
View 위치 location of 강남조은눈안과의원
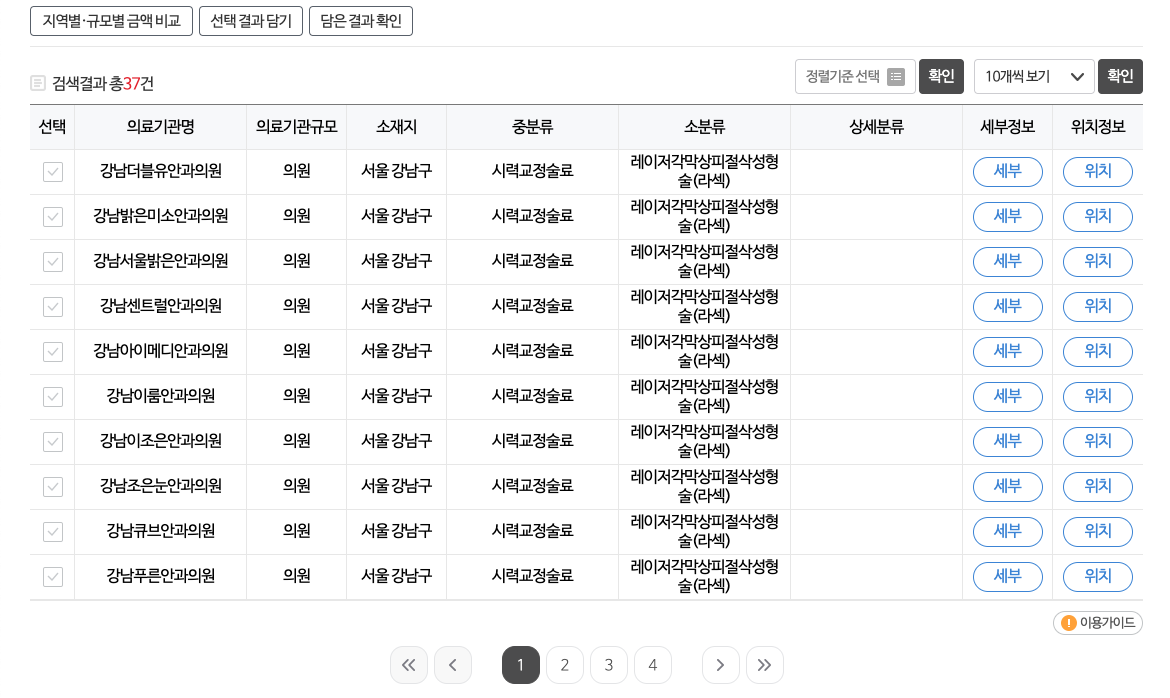(1097, 486)
